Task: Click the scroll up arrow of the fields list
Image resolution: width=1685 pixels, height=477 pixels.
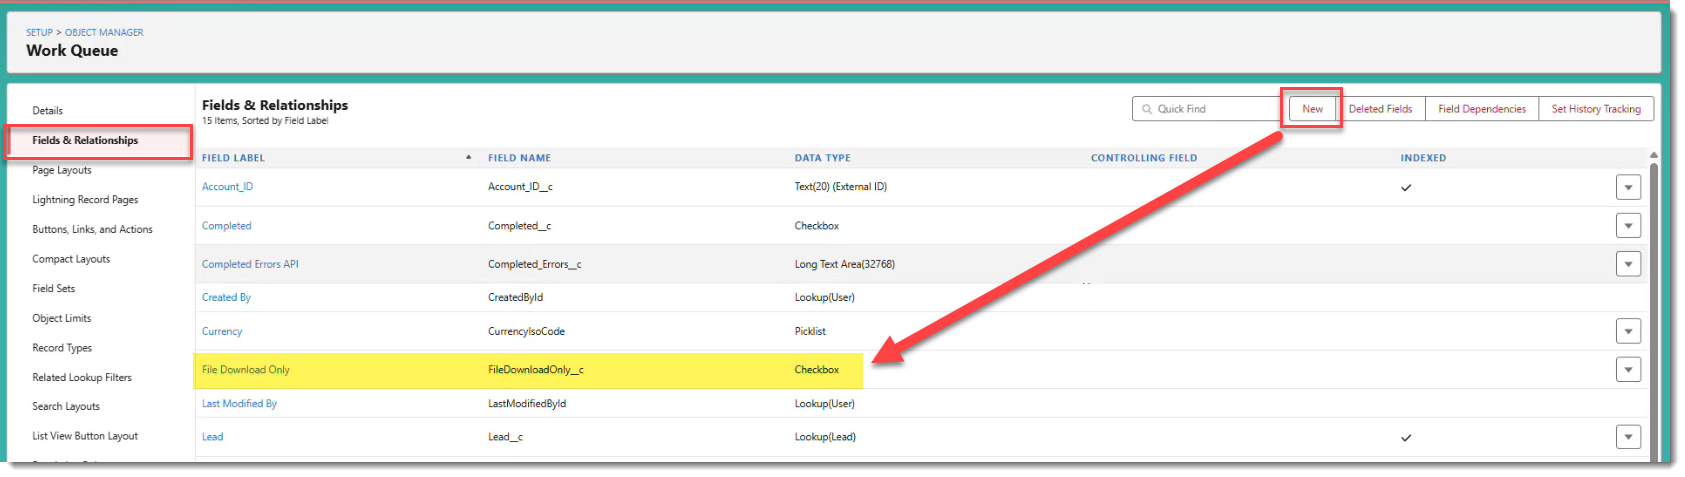Action: coord(1653,155)
